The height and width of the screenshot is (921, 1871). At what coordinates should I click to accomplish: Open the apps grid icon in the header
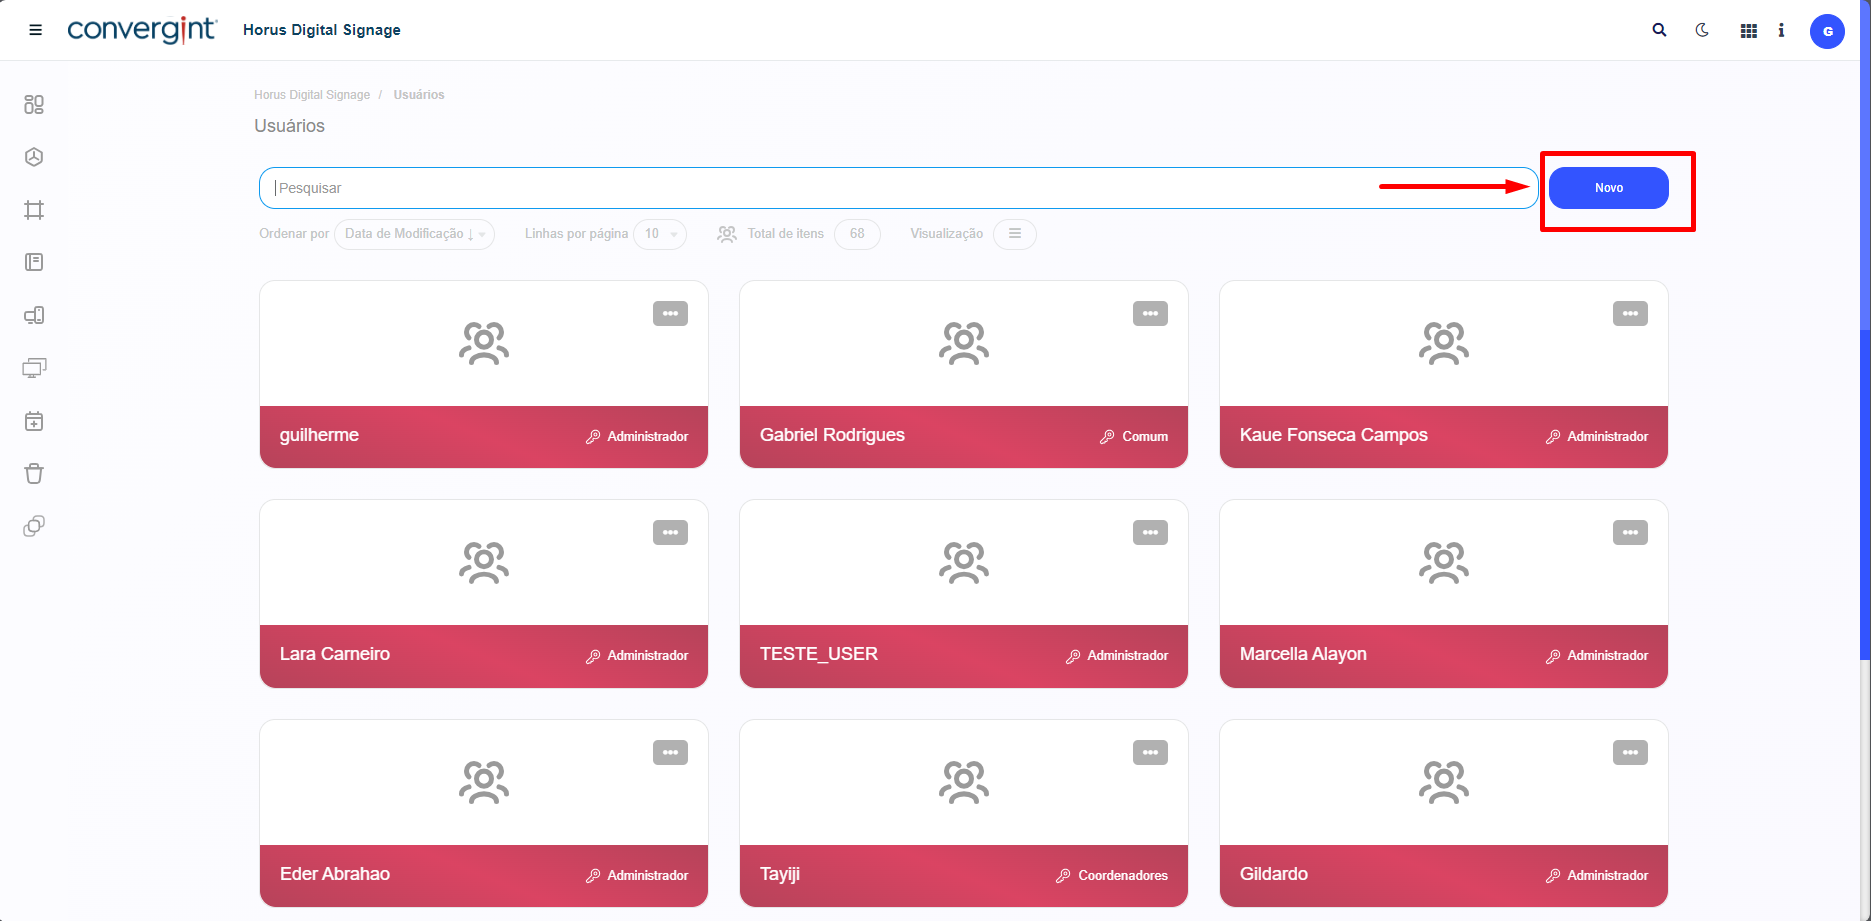(1748, 31)
